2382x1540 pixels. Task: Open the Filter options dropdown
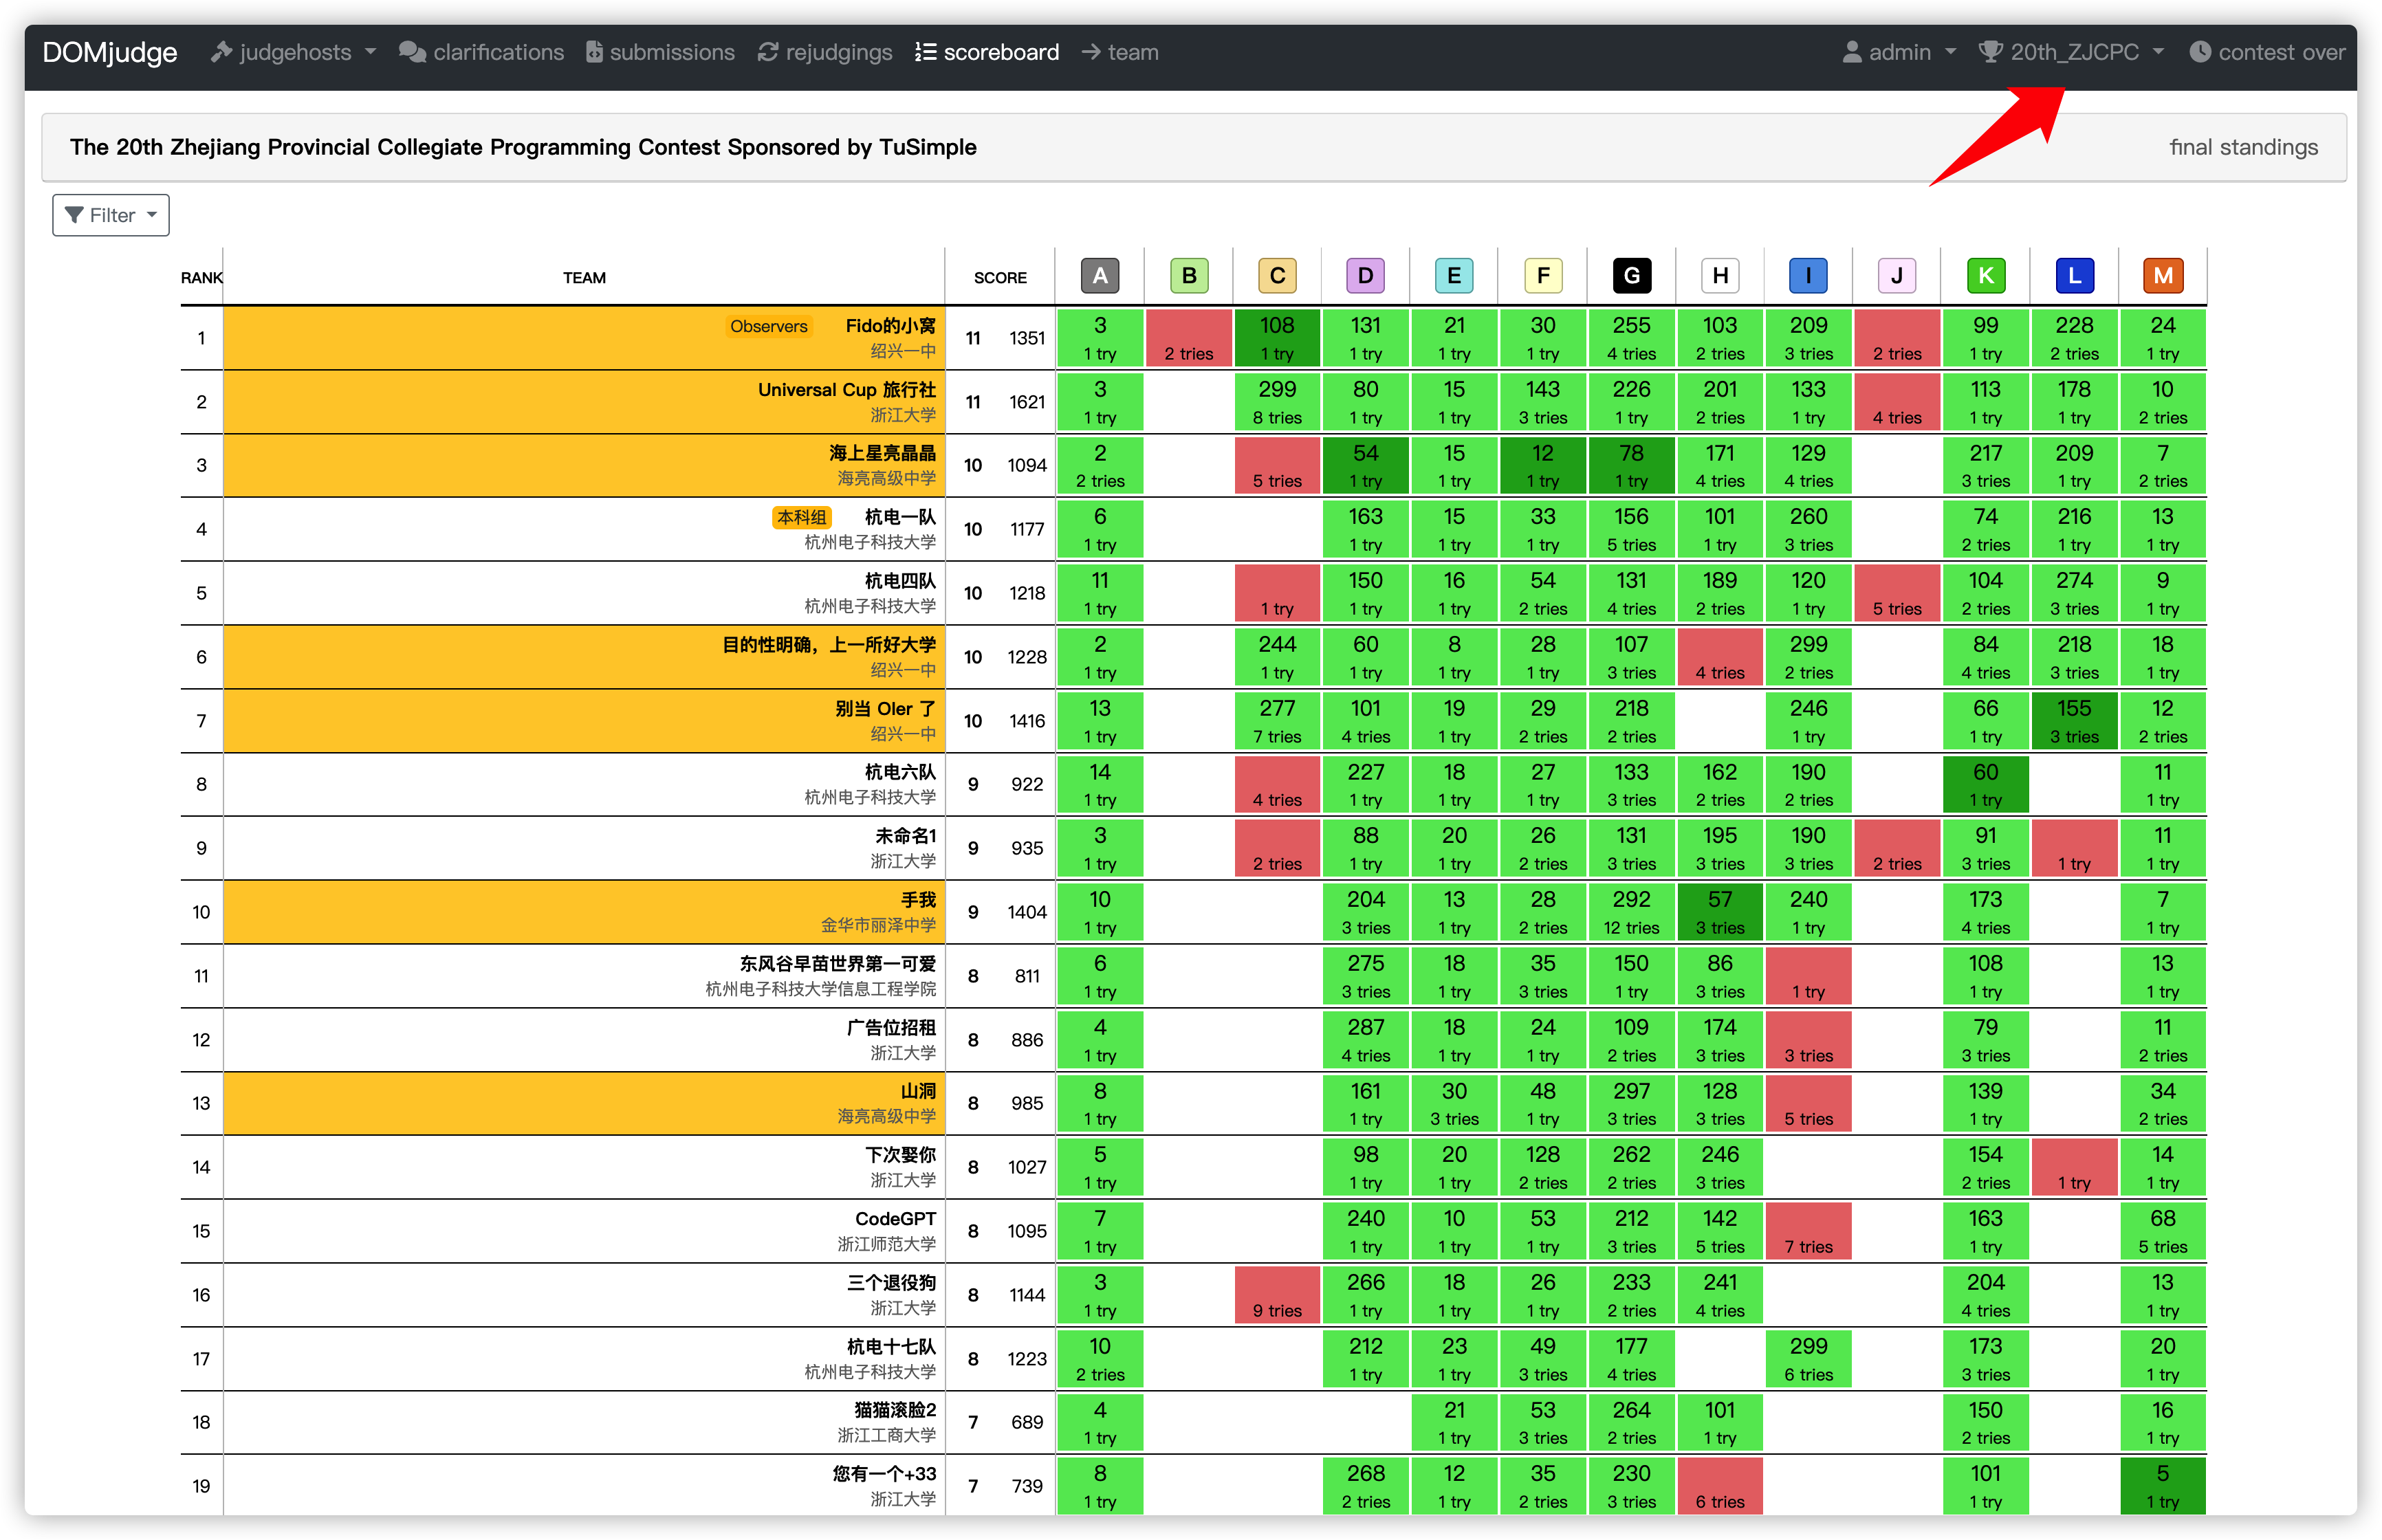pos(110,214)
